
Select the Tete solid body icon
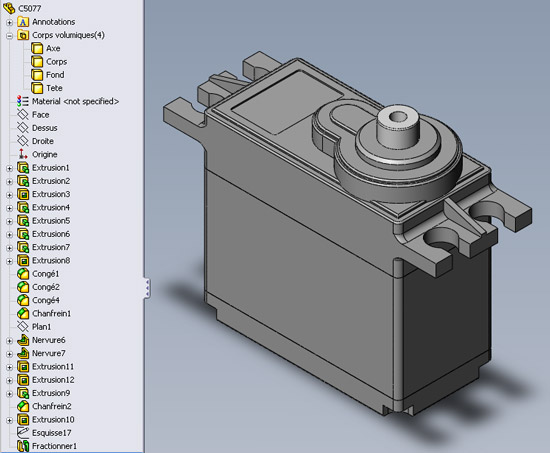(x=37, y=88)
